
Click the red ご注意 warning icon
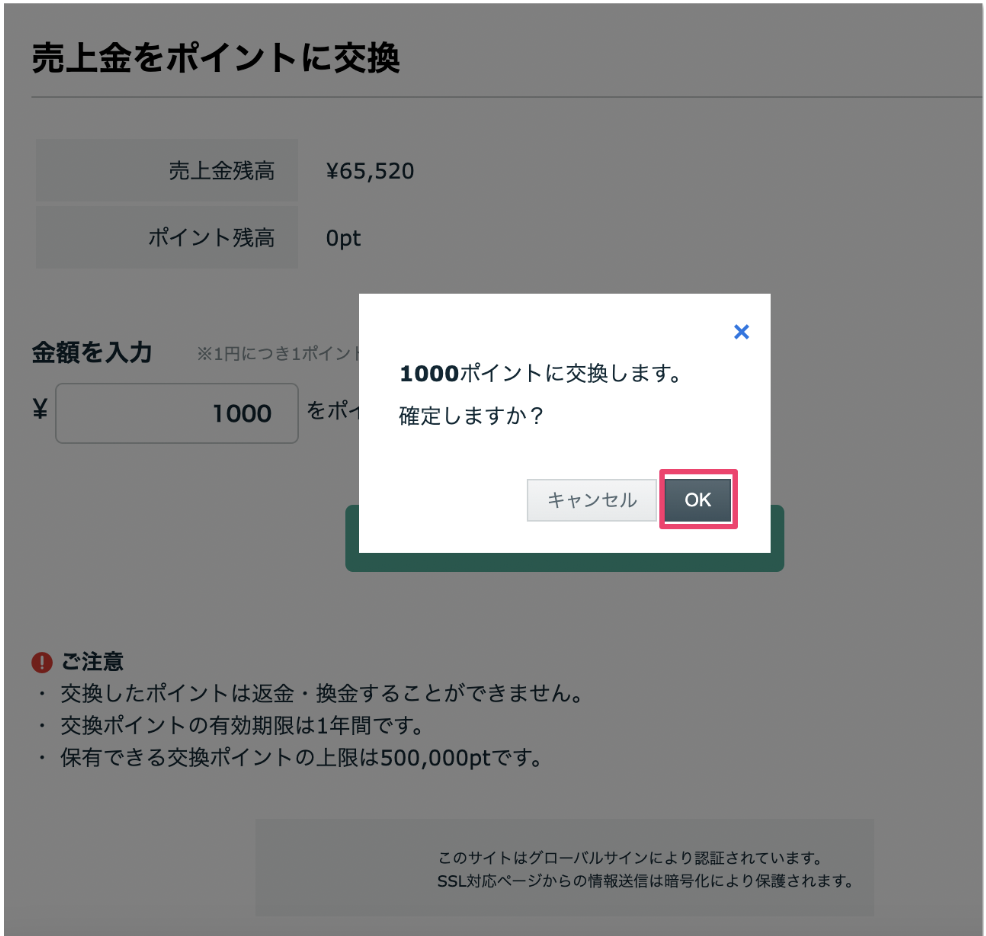pyautogui.click(x=42, y=662)
